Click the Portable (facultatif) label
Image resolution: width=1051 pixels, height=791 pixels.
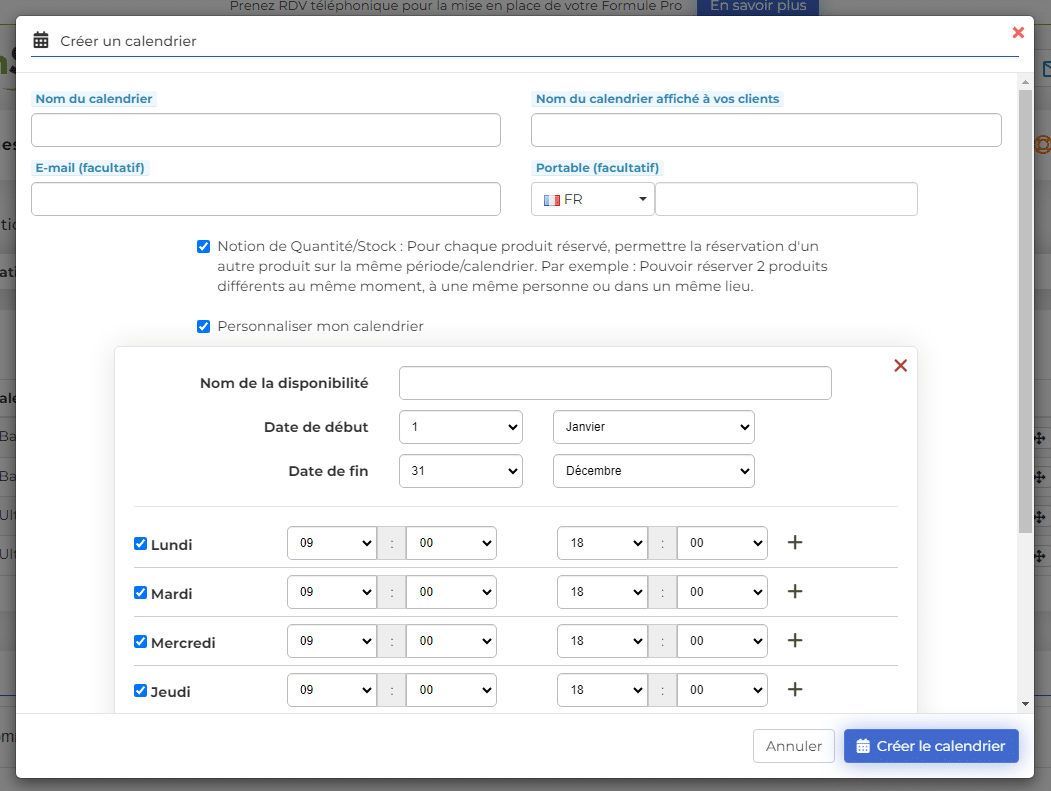point(597,168)
